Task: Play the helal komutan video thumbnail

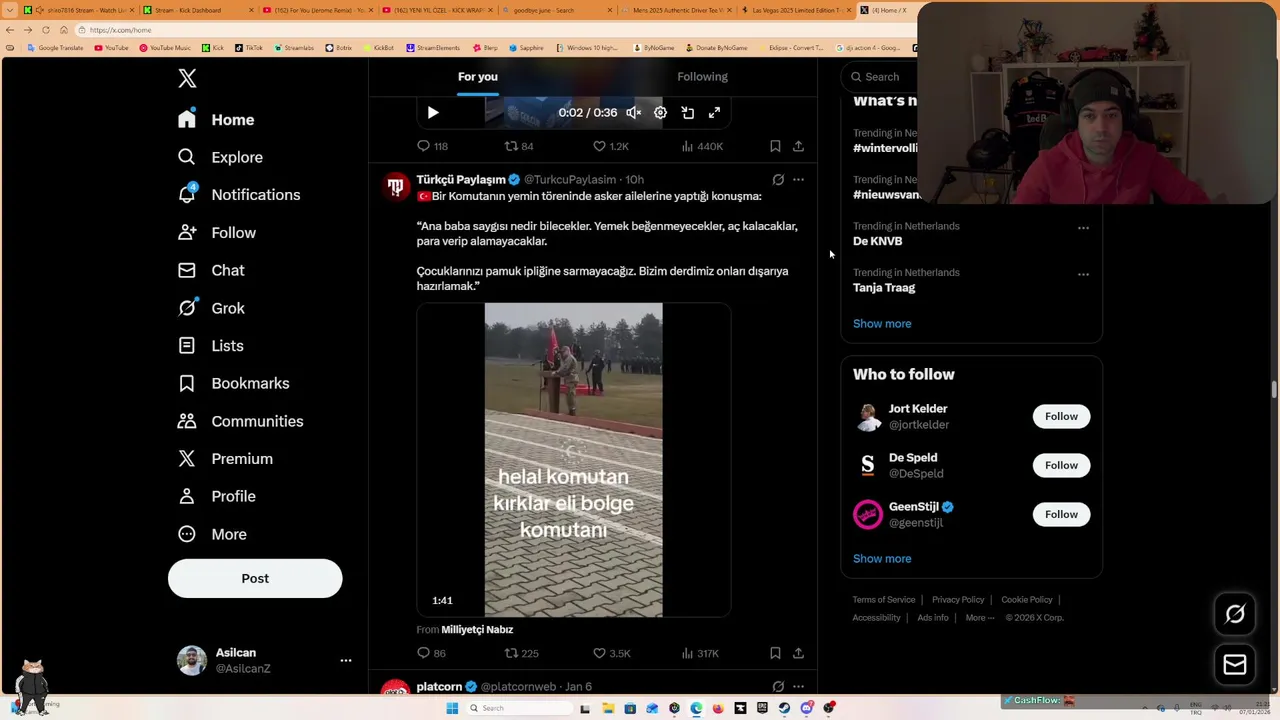Action: [573, 460]
